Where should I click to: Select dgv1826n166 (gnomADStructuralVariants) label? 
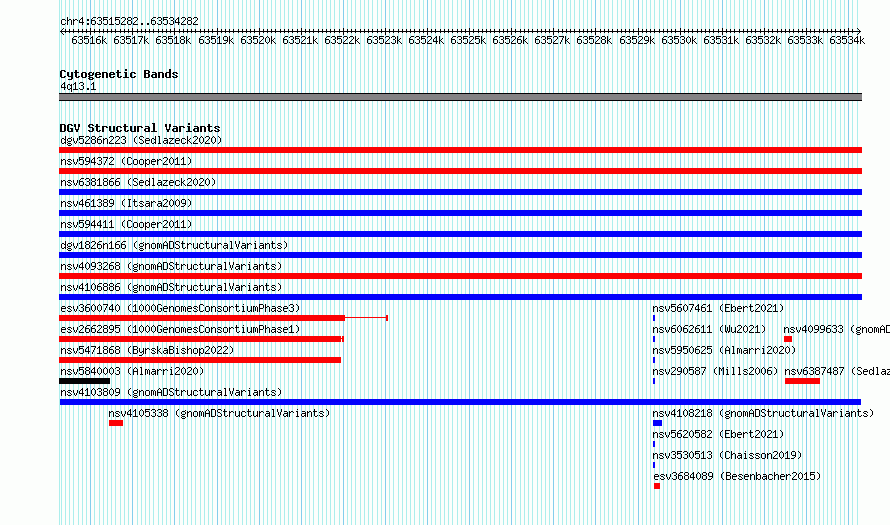coord(174,245)
